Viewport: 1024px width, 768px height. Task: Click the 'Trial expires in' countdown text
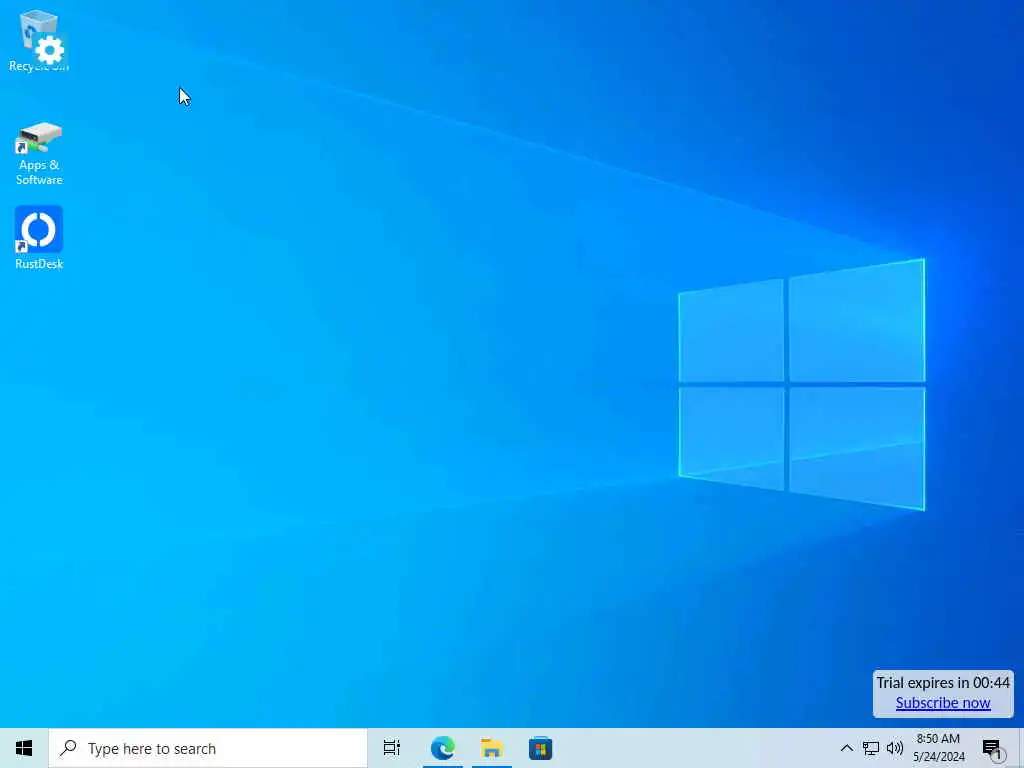943,683
